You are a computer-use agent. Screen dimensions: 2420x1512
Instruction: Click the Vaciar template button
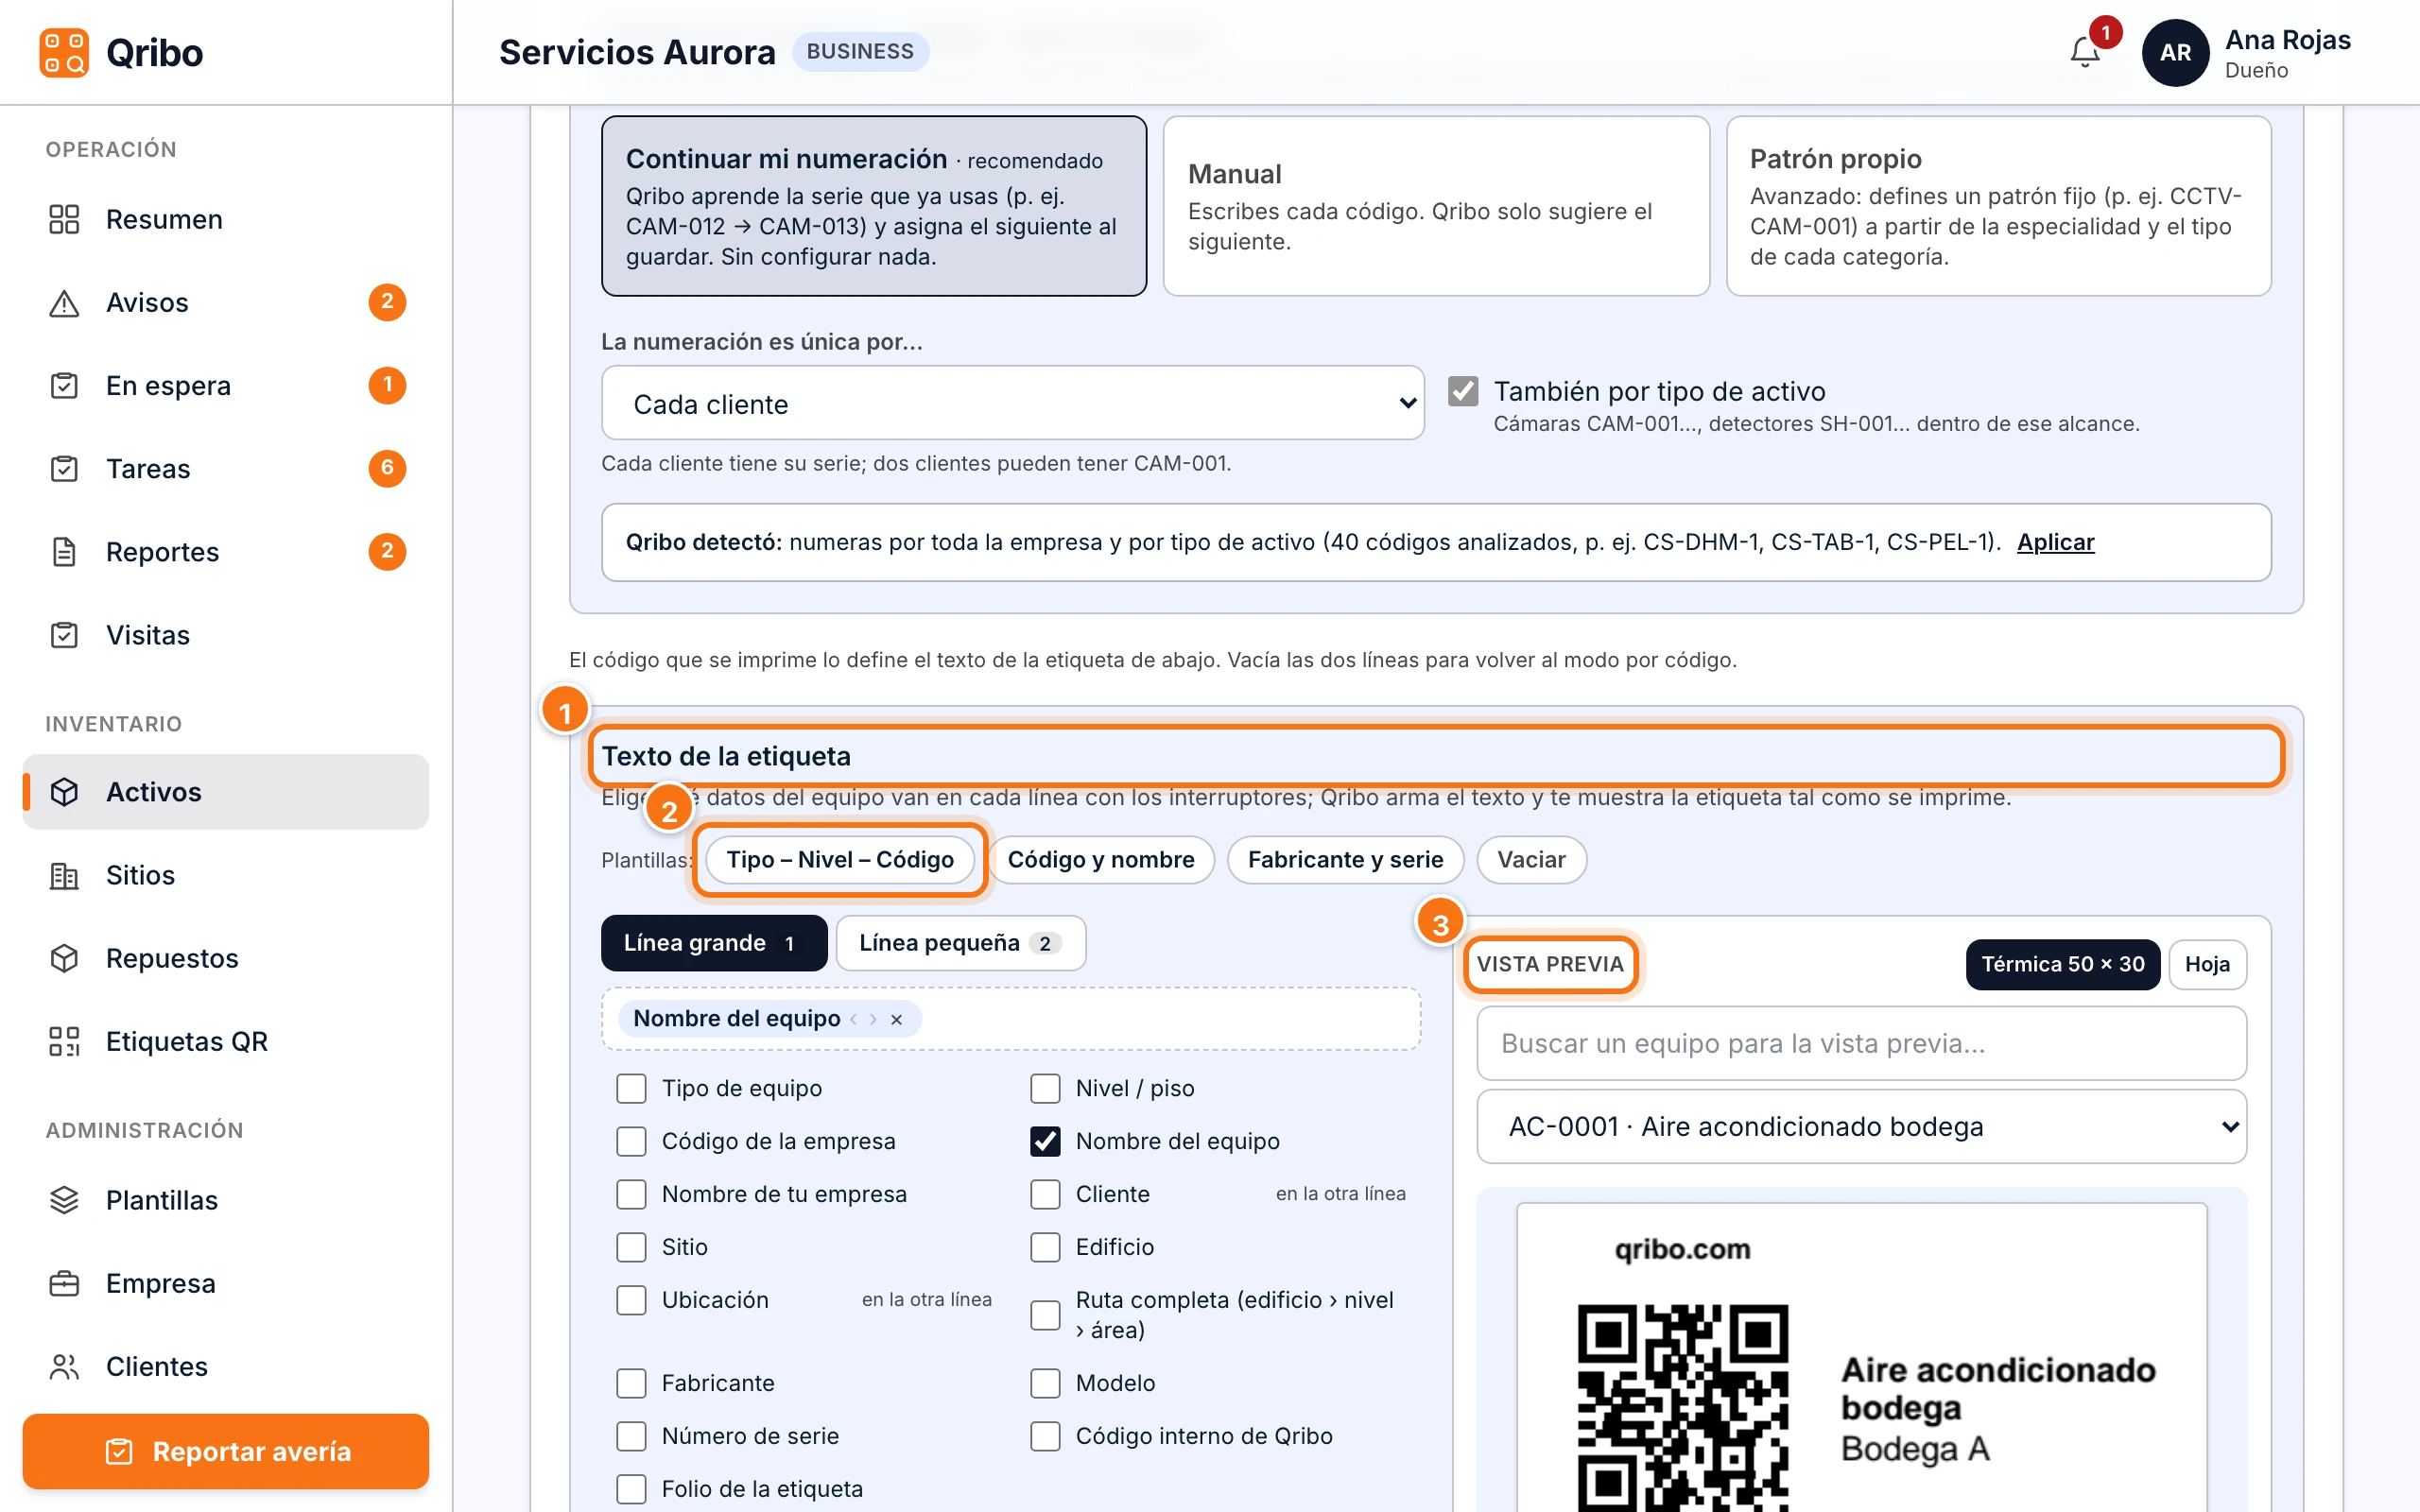coord(1531,860)
